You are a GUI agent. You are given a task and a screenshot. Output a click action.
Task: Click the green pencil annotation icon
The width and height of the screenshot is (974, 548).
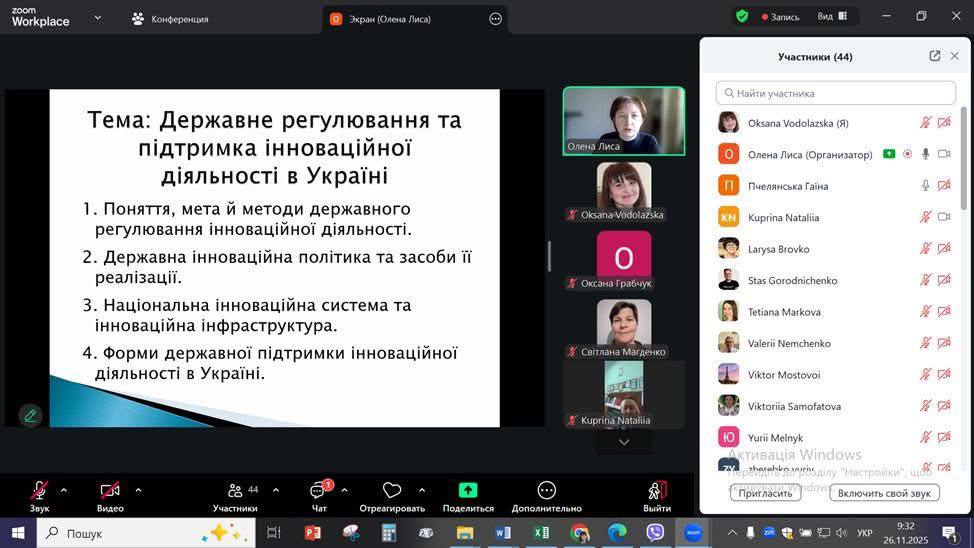click(30, 415)
